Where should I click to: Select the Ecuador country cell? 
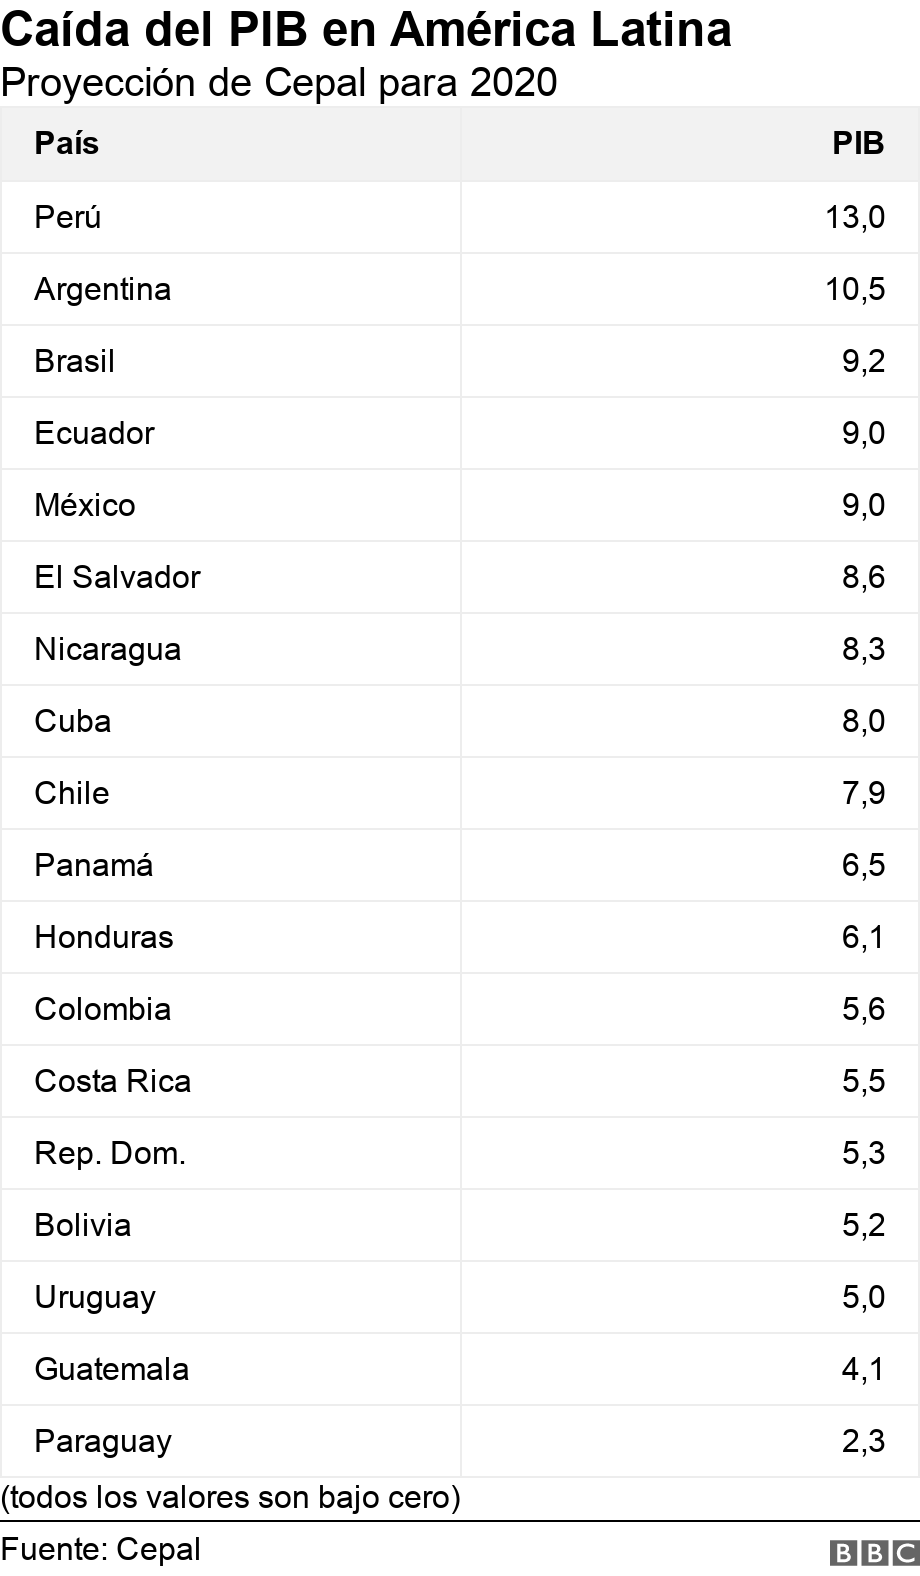95,433
